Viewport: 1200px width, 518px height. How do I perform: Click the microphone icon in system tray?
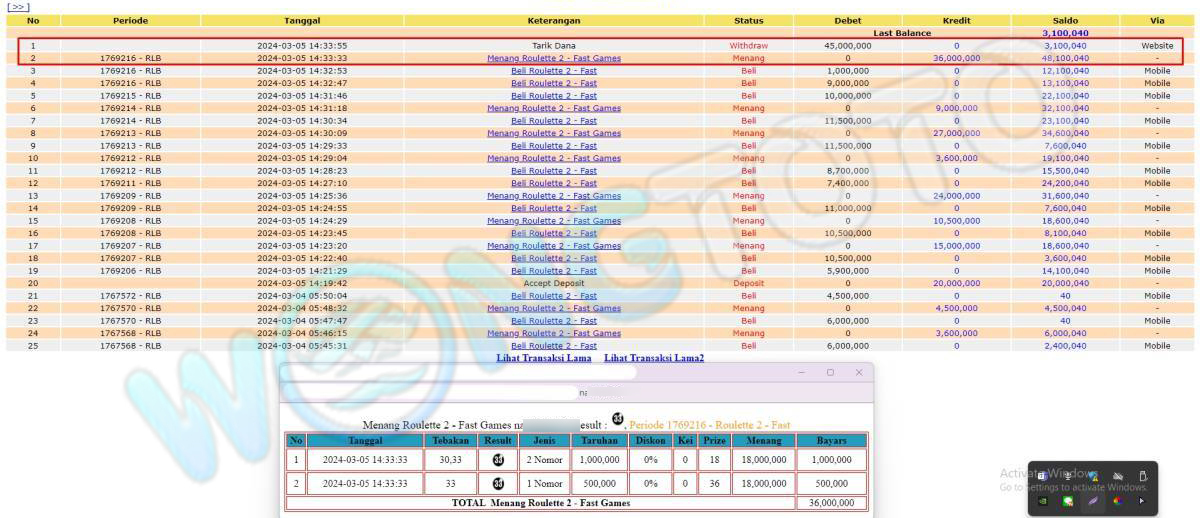pos(1067,476)
